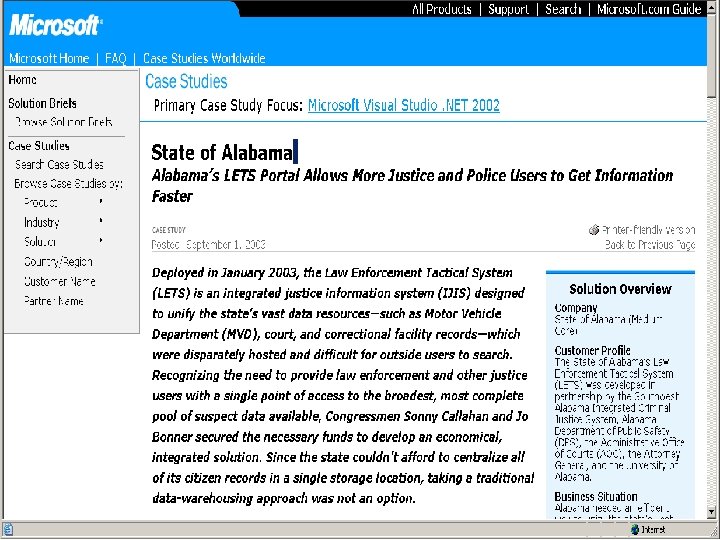Open Browse Solution Briefs

(x=64, y=122)
